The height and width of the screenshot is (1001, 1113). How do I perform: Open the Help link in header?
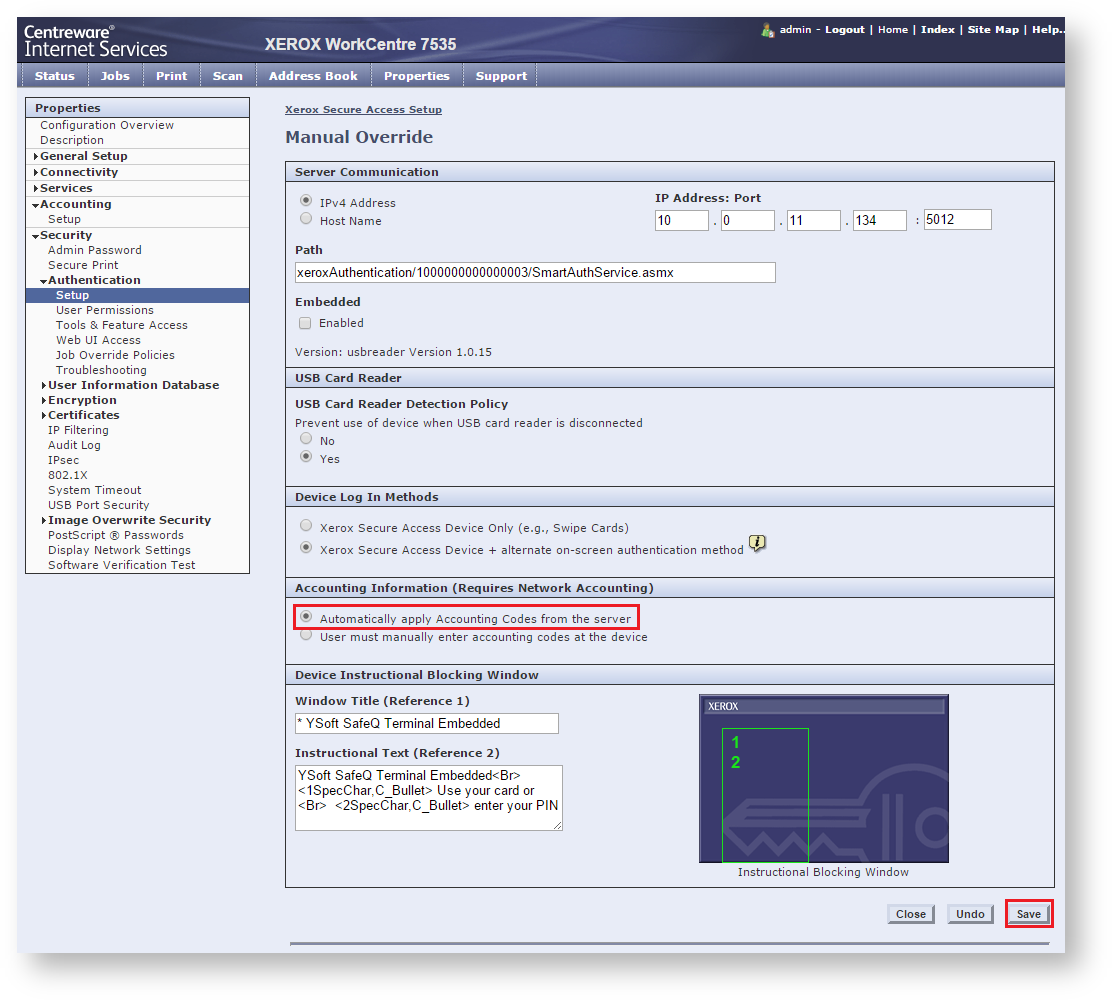[1048, 30]
